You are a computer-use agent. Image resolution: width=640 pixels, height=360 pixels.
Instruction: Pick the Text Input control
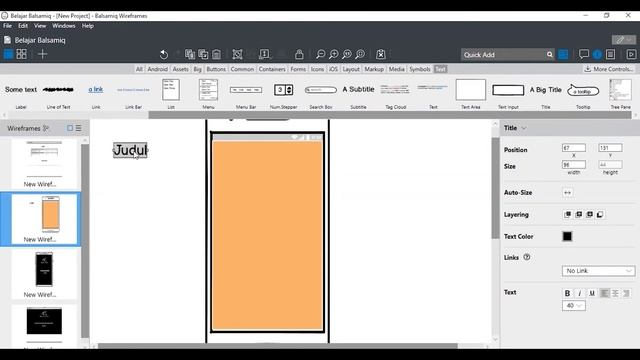[508, 90]
